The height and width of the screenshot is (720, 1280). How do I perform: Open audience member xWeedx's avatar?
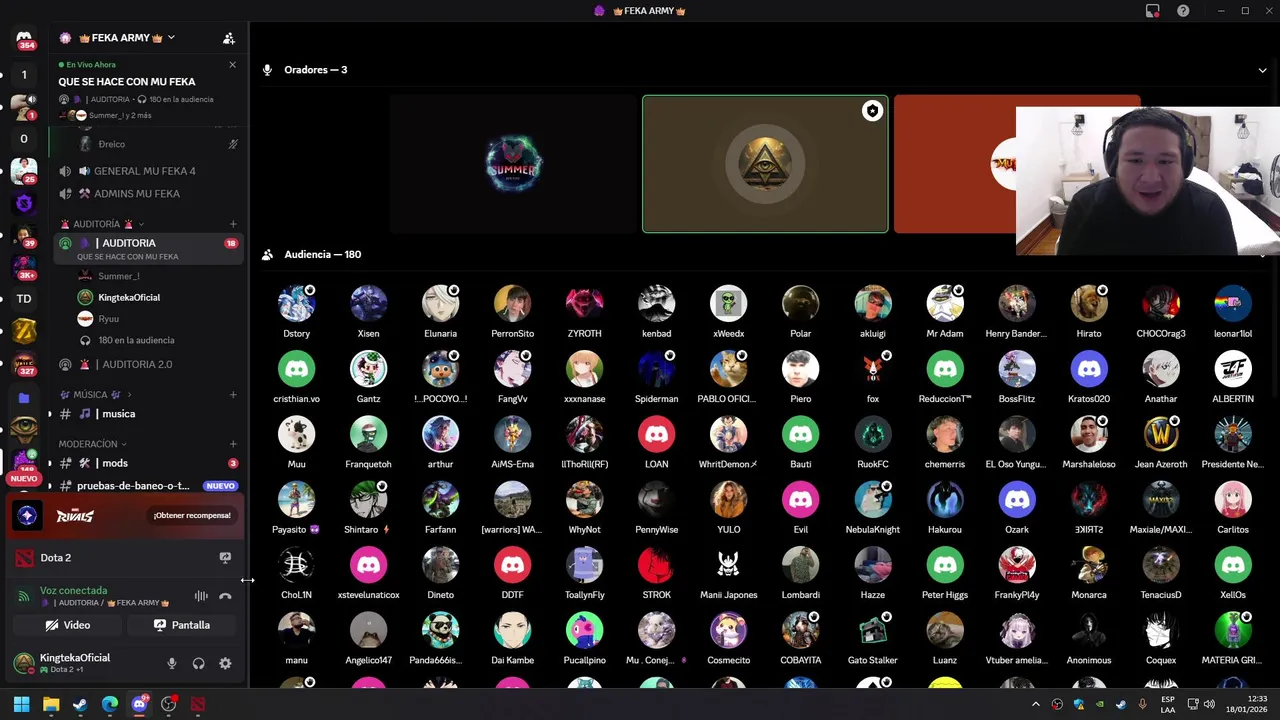pyautogui.click(x=728, y=304)
